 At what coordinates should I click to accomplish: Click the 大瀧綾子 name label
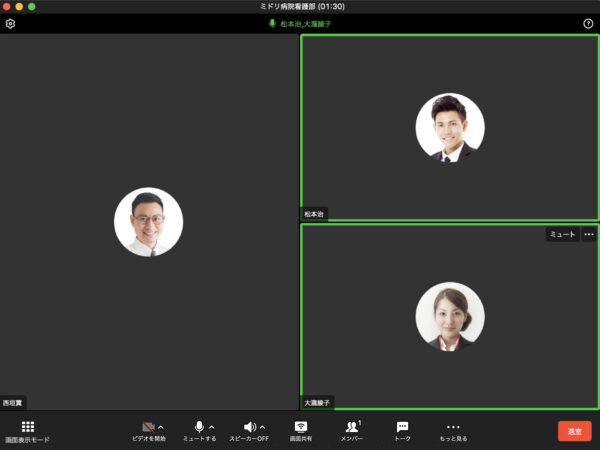tap(318, 403)
